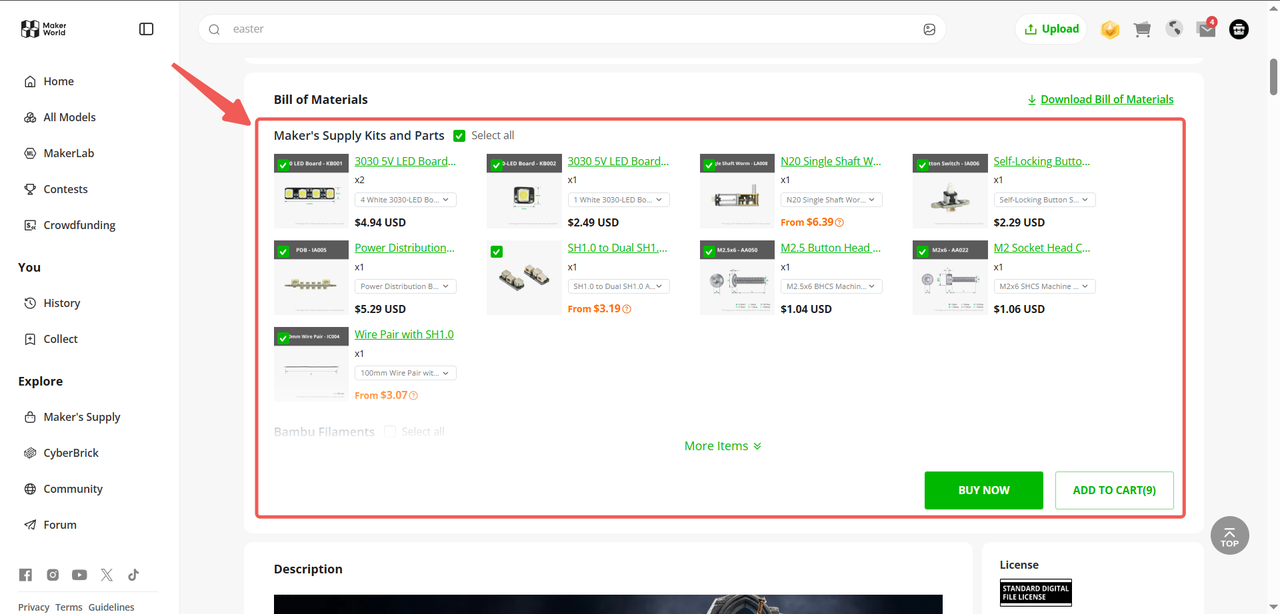
Task: Open the SH1.0 to Dual SH1.0 variant dropdown
Action: pos(618,286)
